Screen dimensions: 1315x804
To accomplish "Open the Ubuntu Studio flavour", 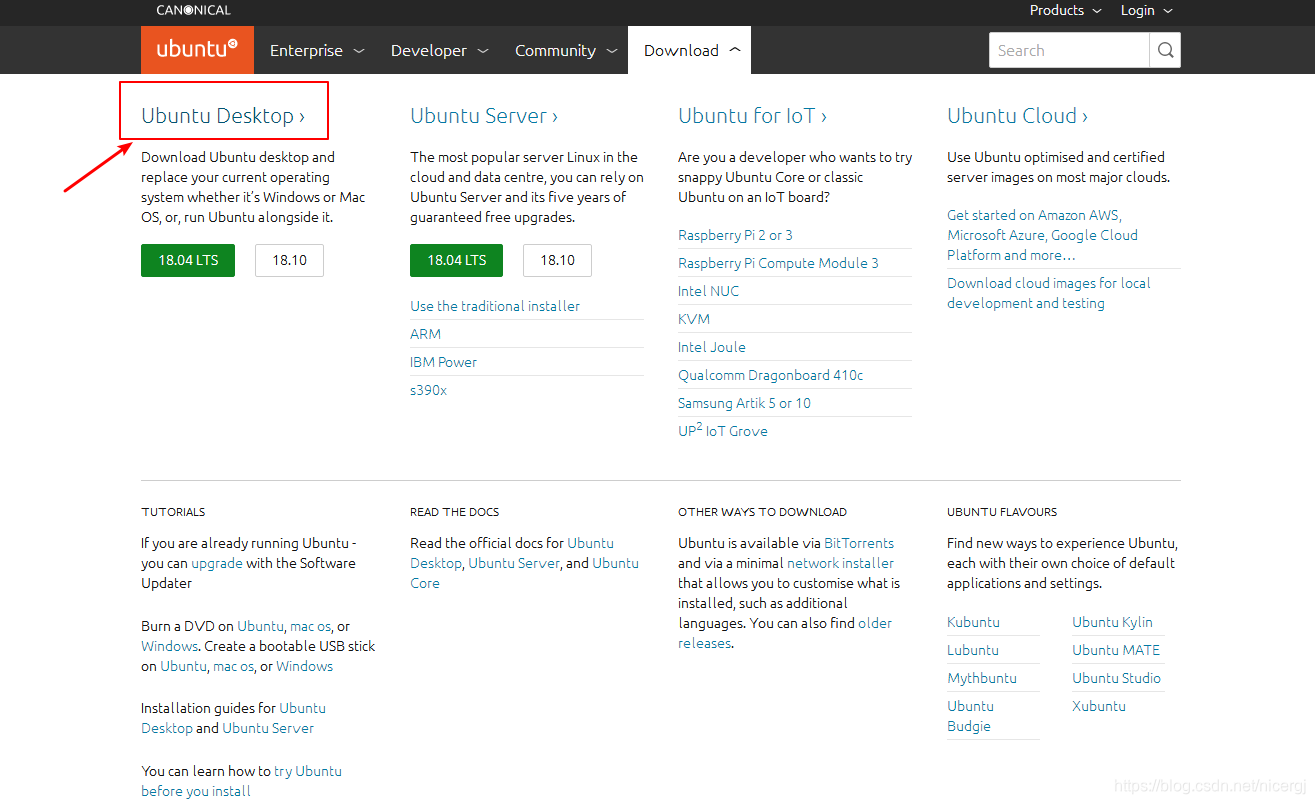I will coord(1116,678).
